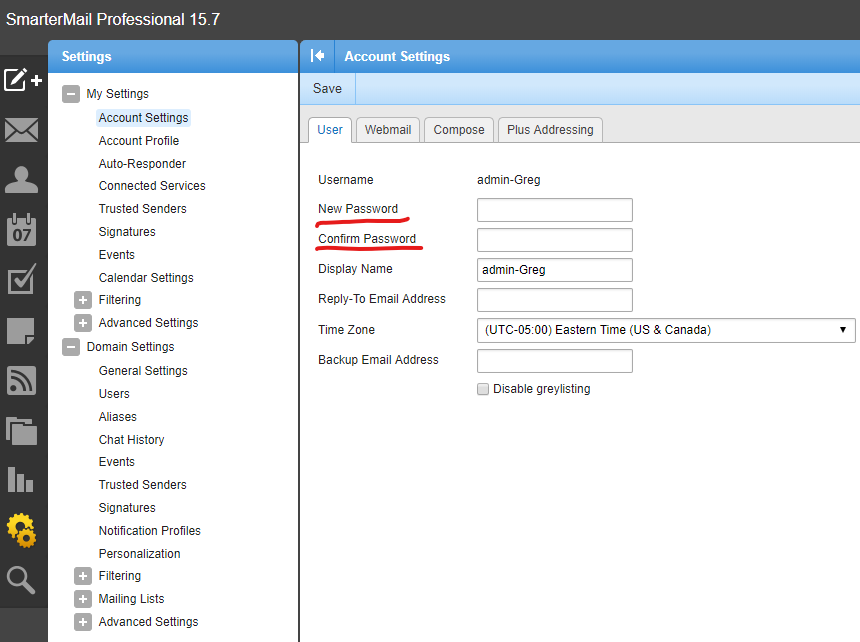Switch to the Plus Addressing tab
The image size is (860, 642).
(x=550, y=130)
